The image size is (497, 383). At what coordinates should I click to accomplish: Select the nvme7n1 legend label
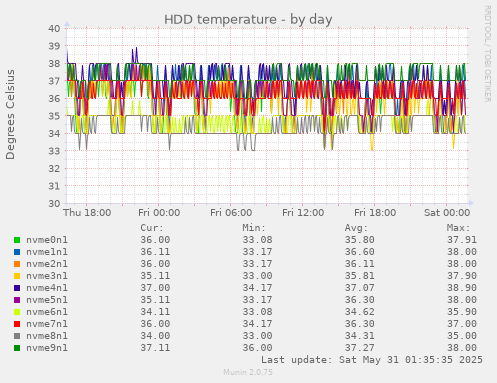click(47, 324)
